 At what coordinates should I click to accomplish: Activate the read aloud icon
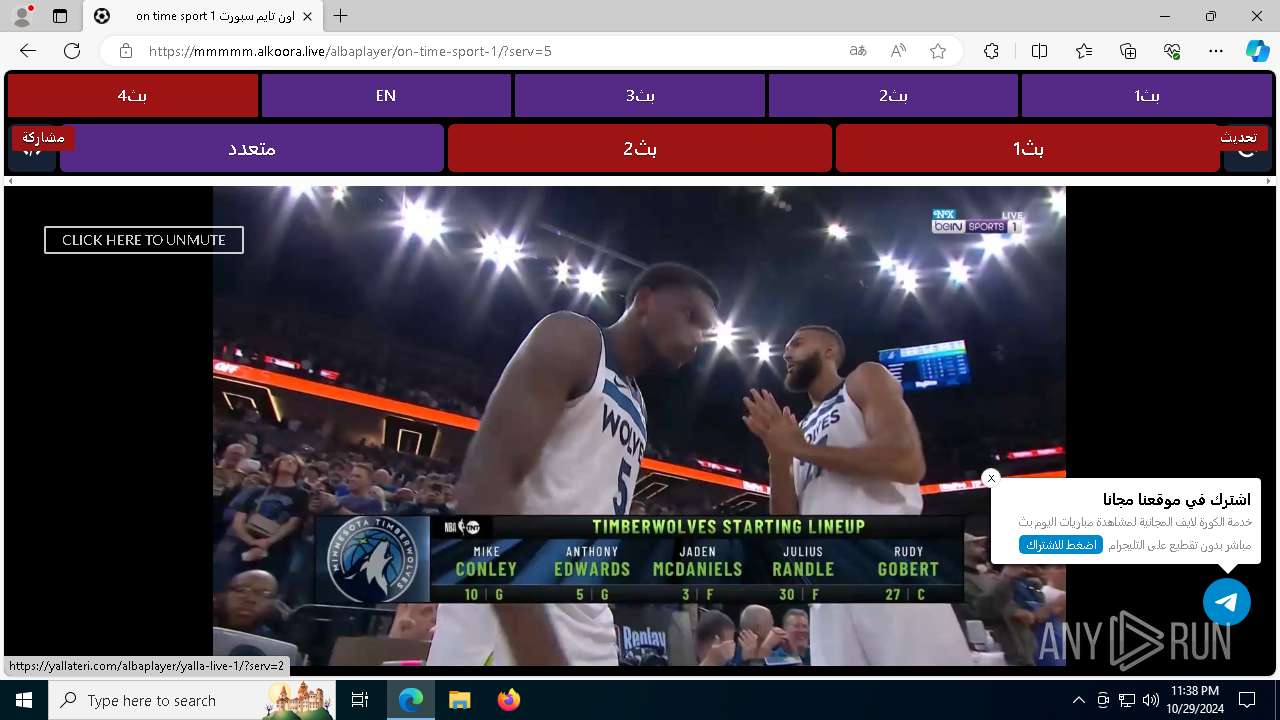click(x=898, y=51)
